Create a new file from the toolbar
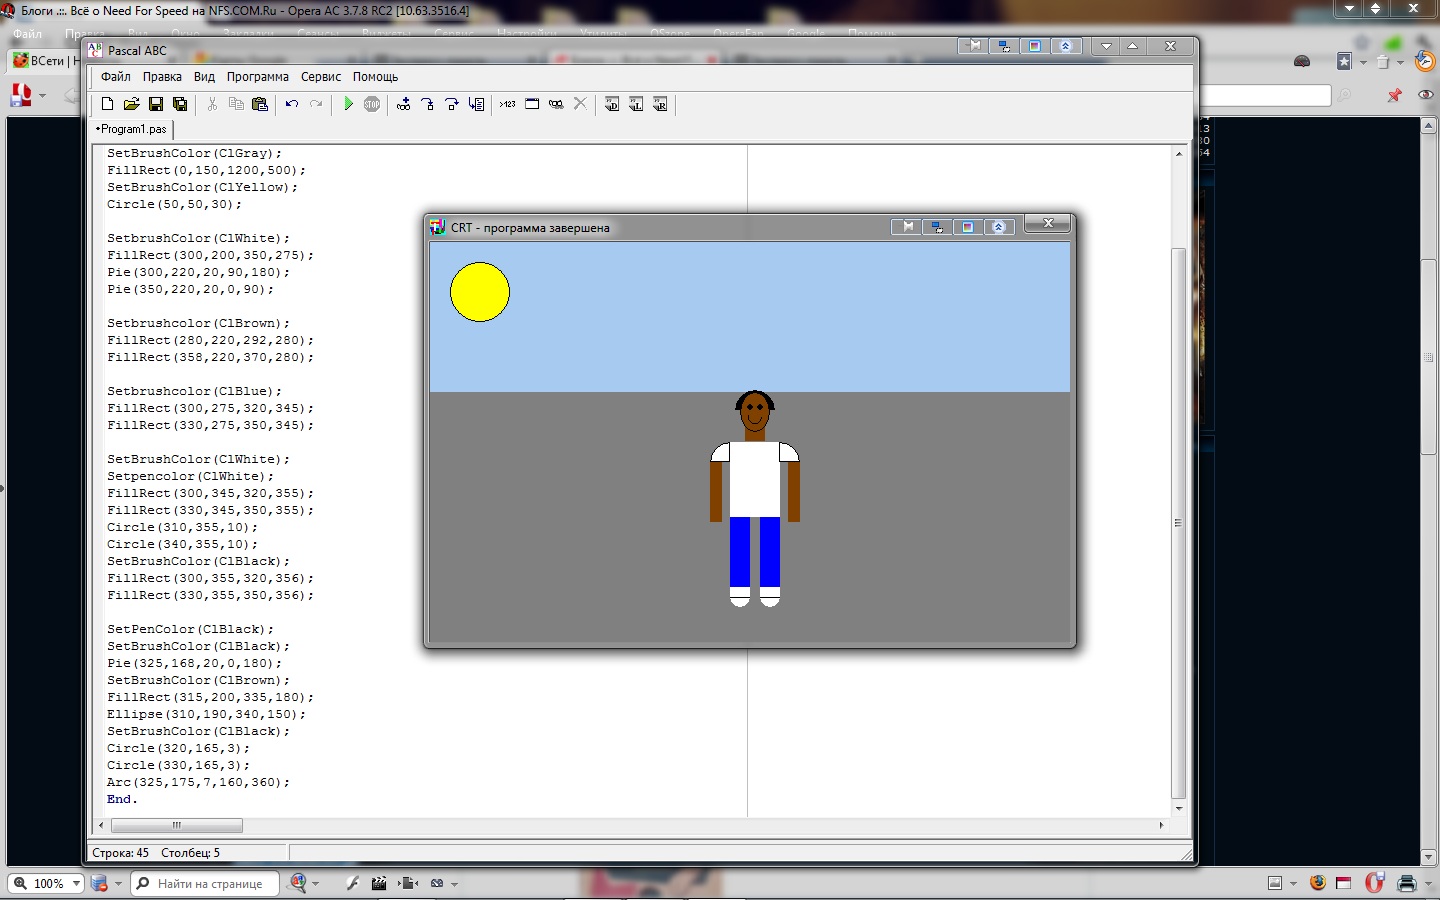The image size is (1440, 900). [x=107, y=104]
